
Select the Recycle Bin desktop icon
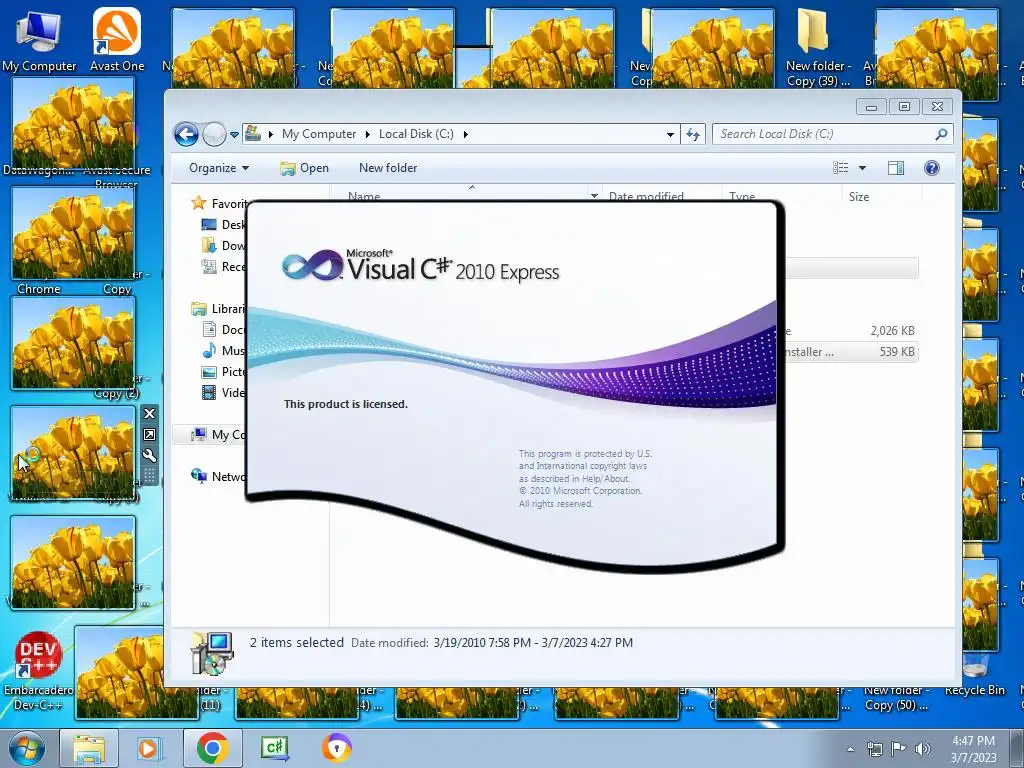click(x=975, y=677)
